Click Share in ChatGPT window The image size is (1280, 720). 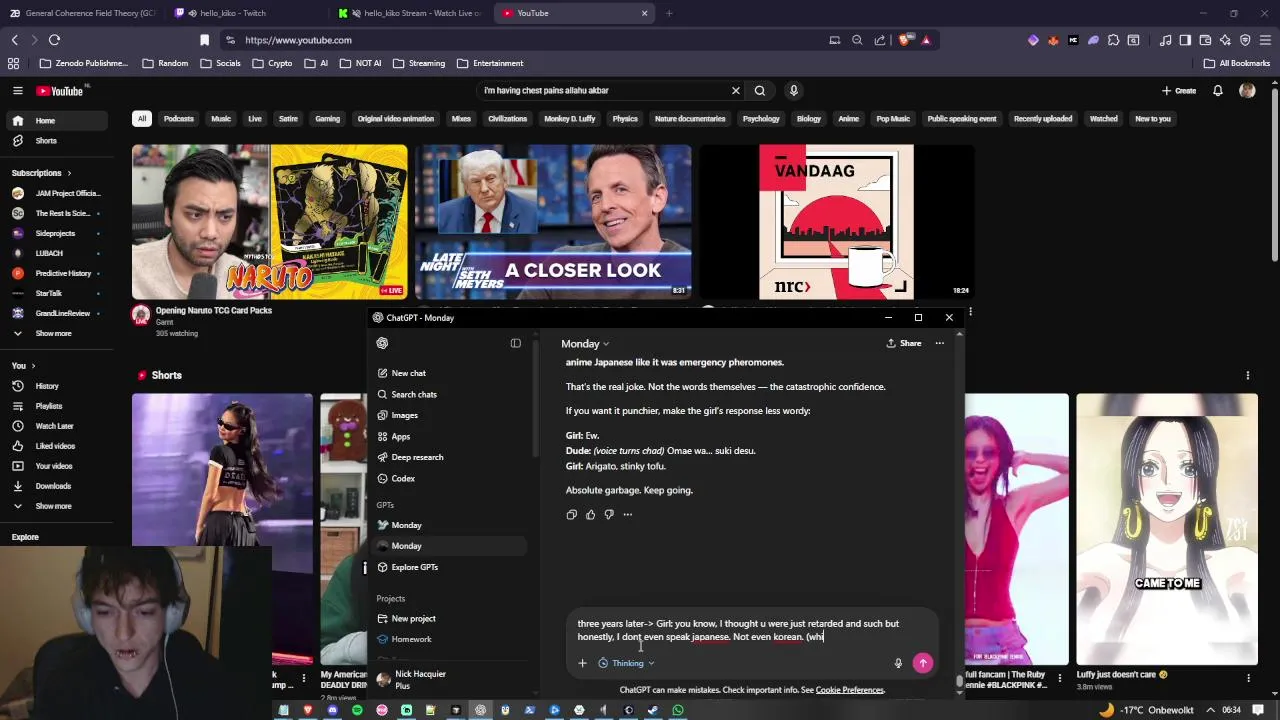[904, 344]
